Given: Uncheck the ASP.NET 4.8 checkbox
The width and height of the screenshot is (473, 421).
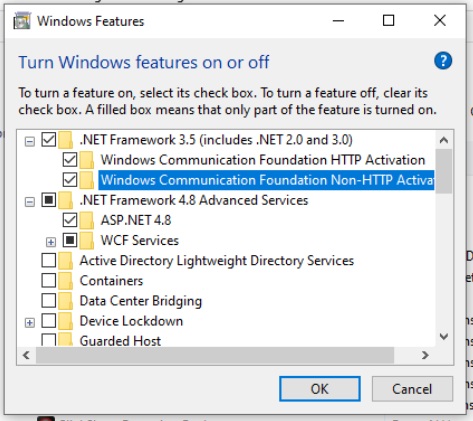Looking at the screenshot, I should click(70, 220).
